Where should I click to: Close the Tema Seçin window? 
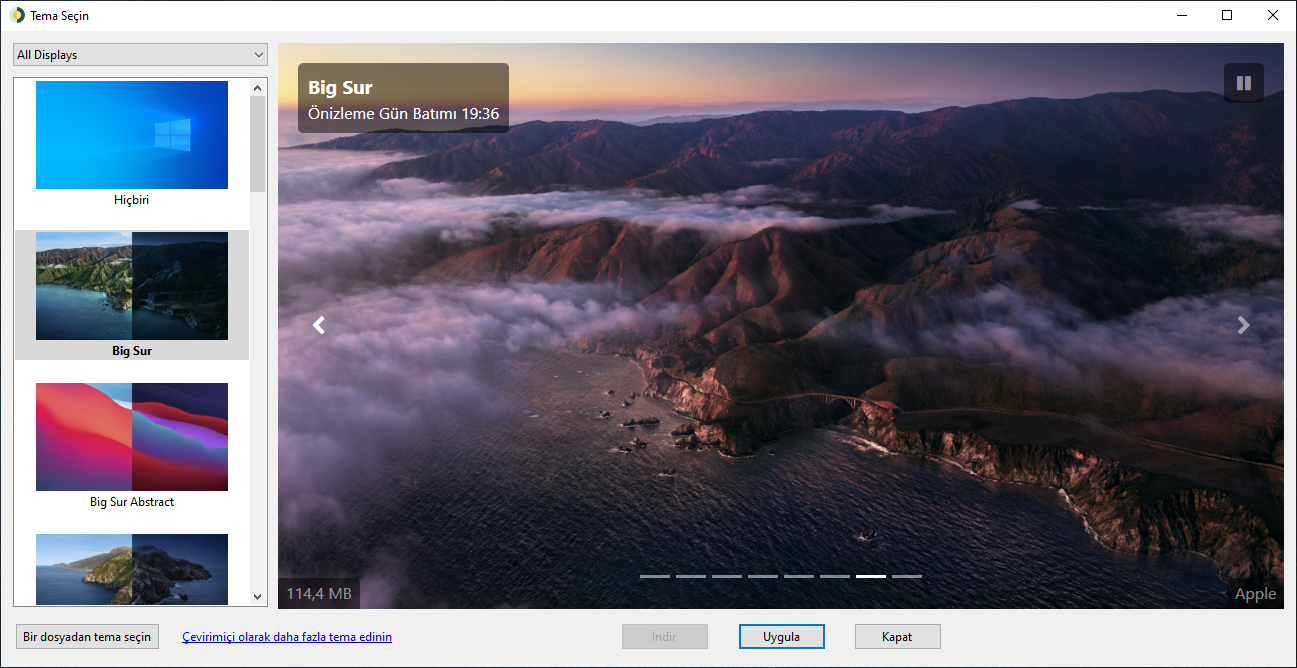(1273, 15)
